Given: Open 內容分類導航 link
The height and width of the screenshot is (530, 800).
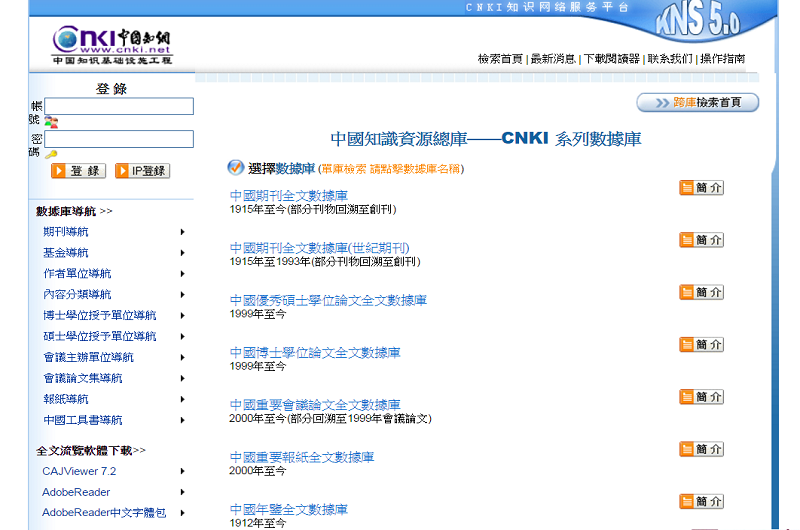Looking at the screenshot, I should pos(77,295).
